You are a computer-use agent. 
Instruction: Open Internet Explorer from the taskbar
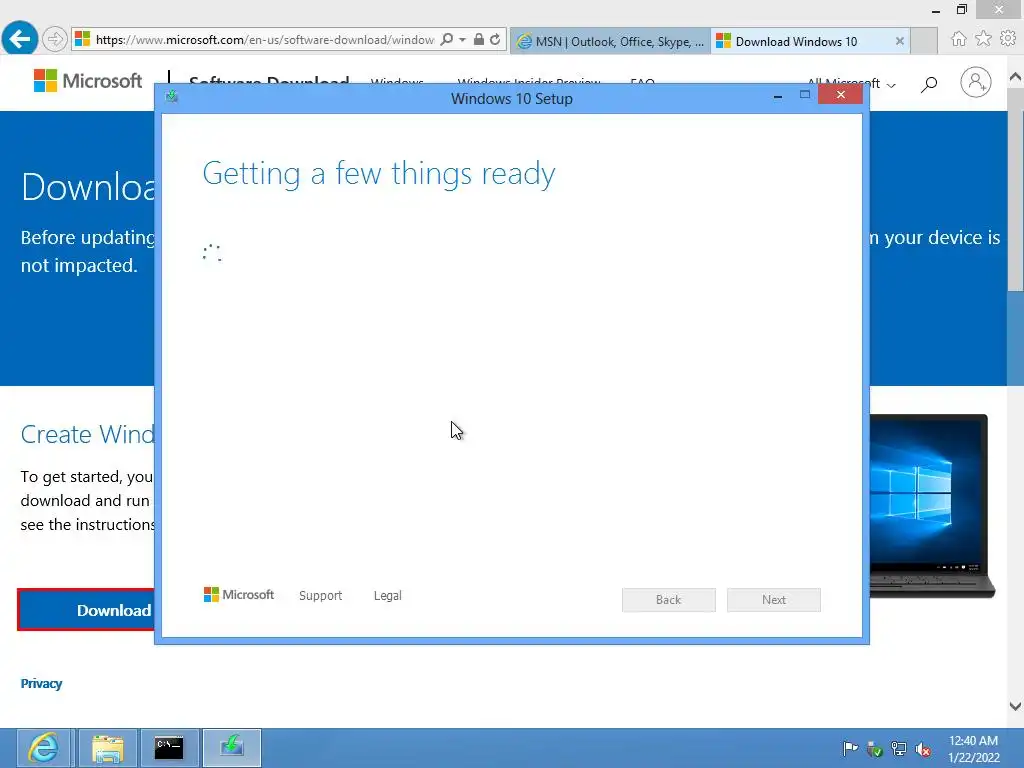click(43, 748)
